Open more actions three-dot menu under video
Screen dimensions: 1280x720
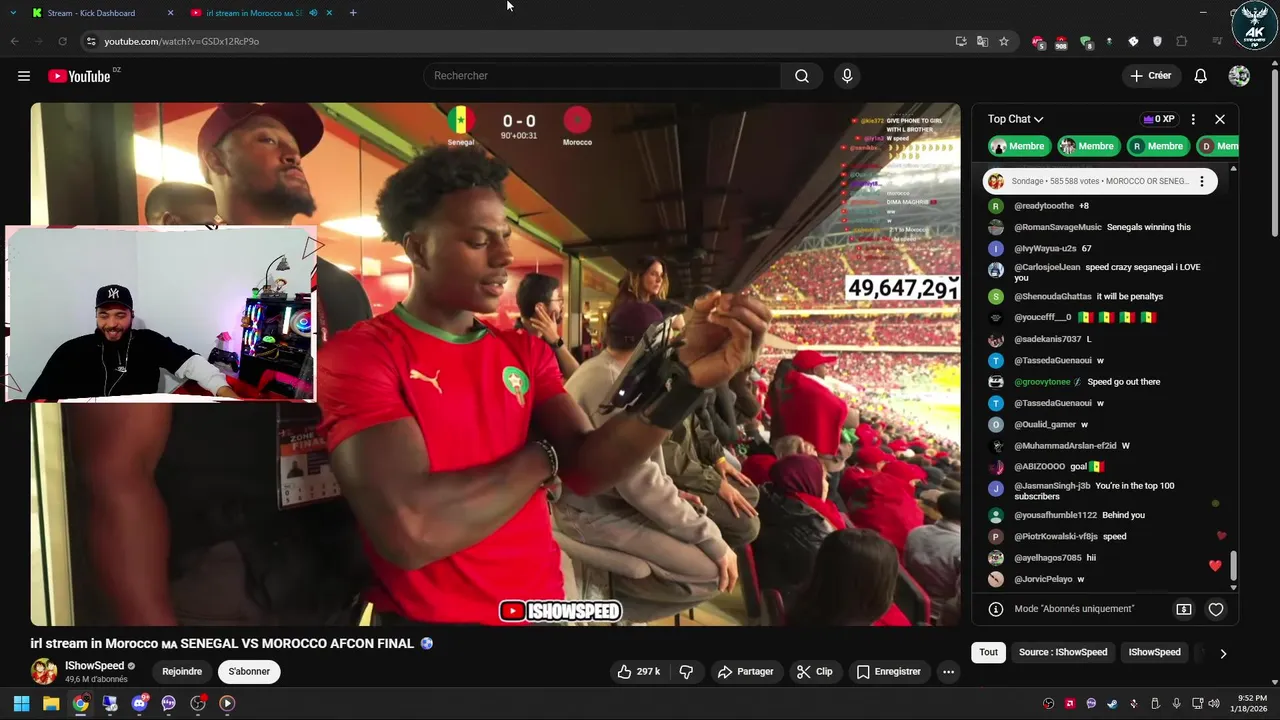948,672
